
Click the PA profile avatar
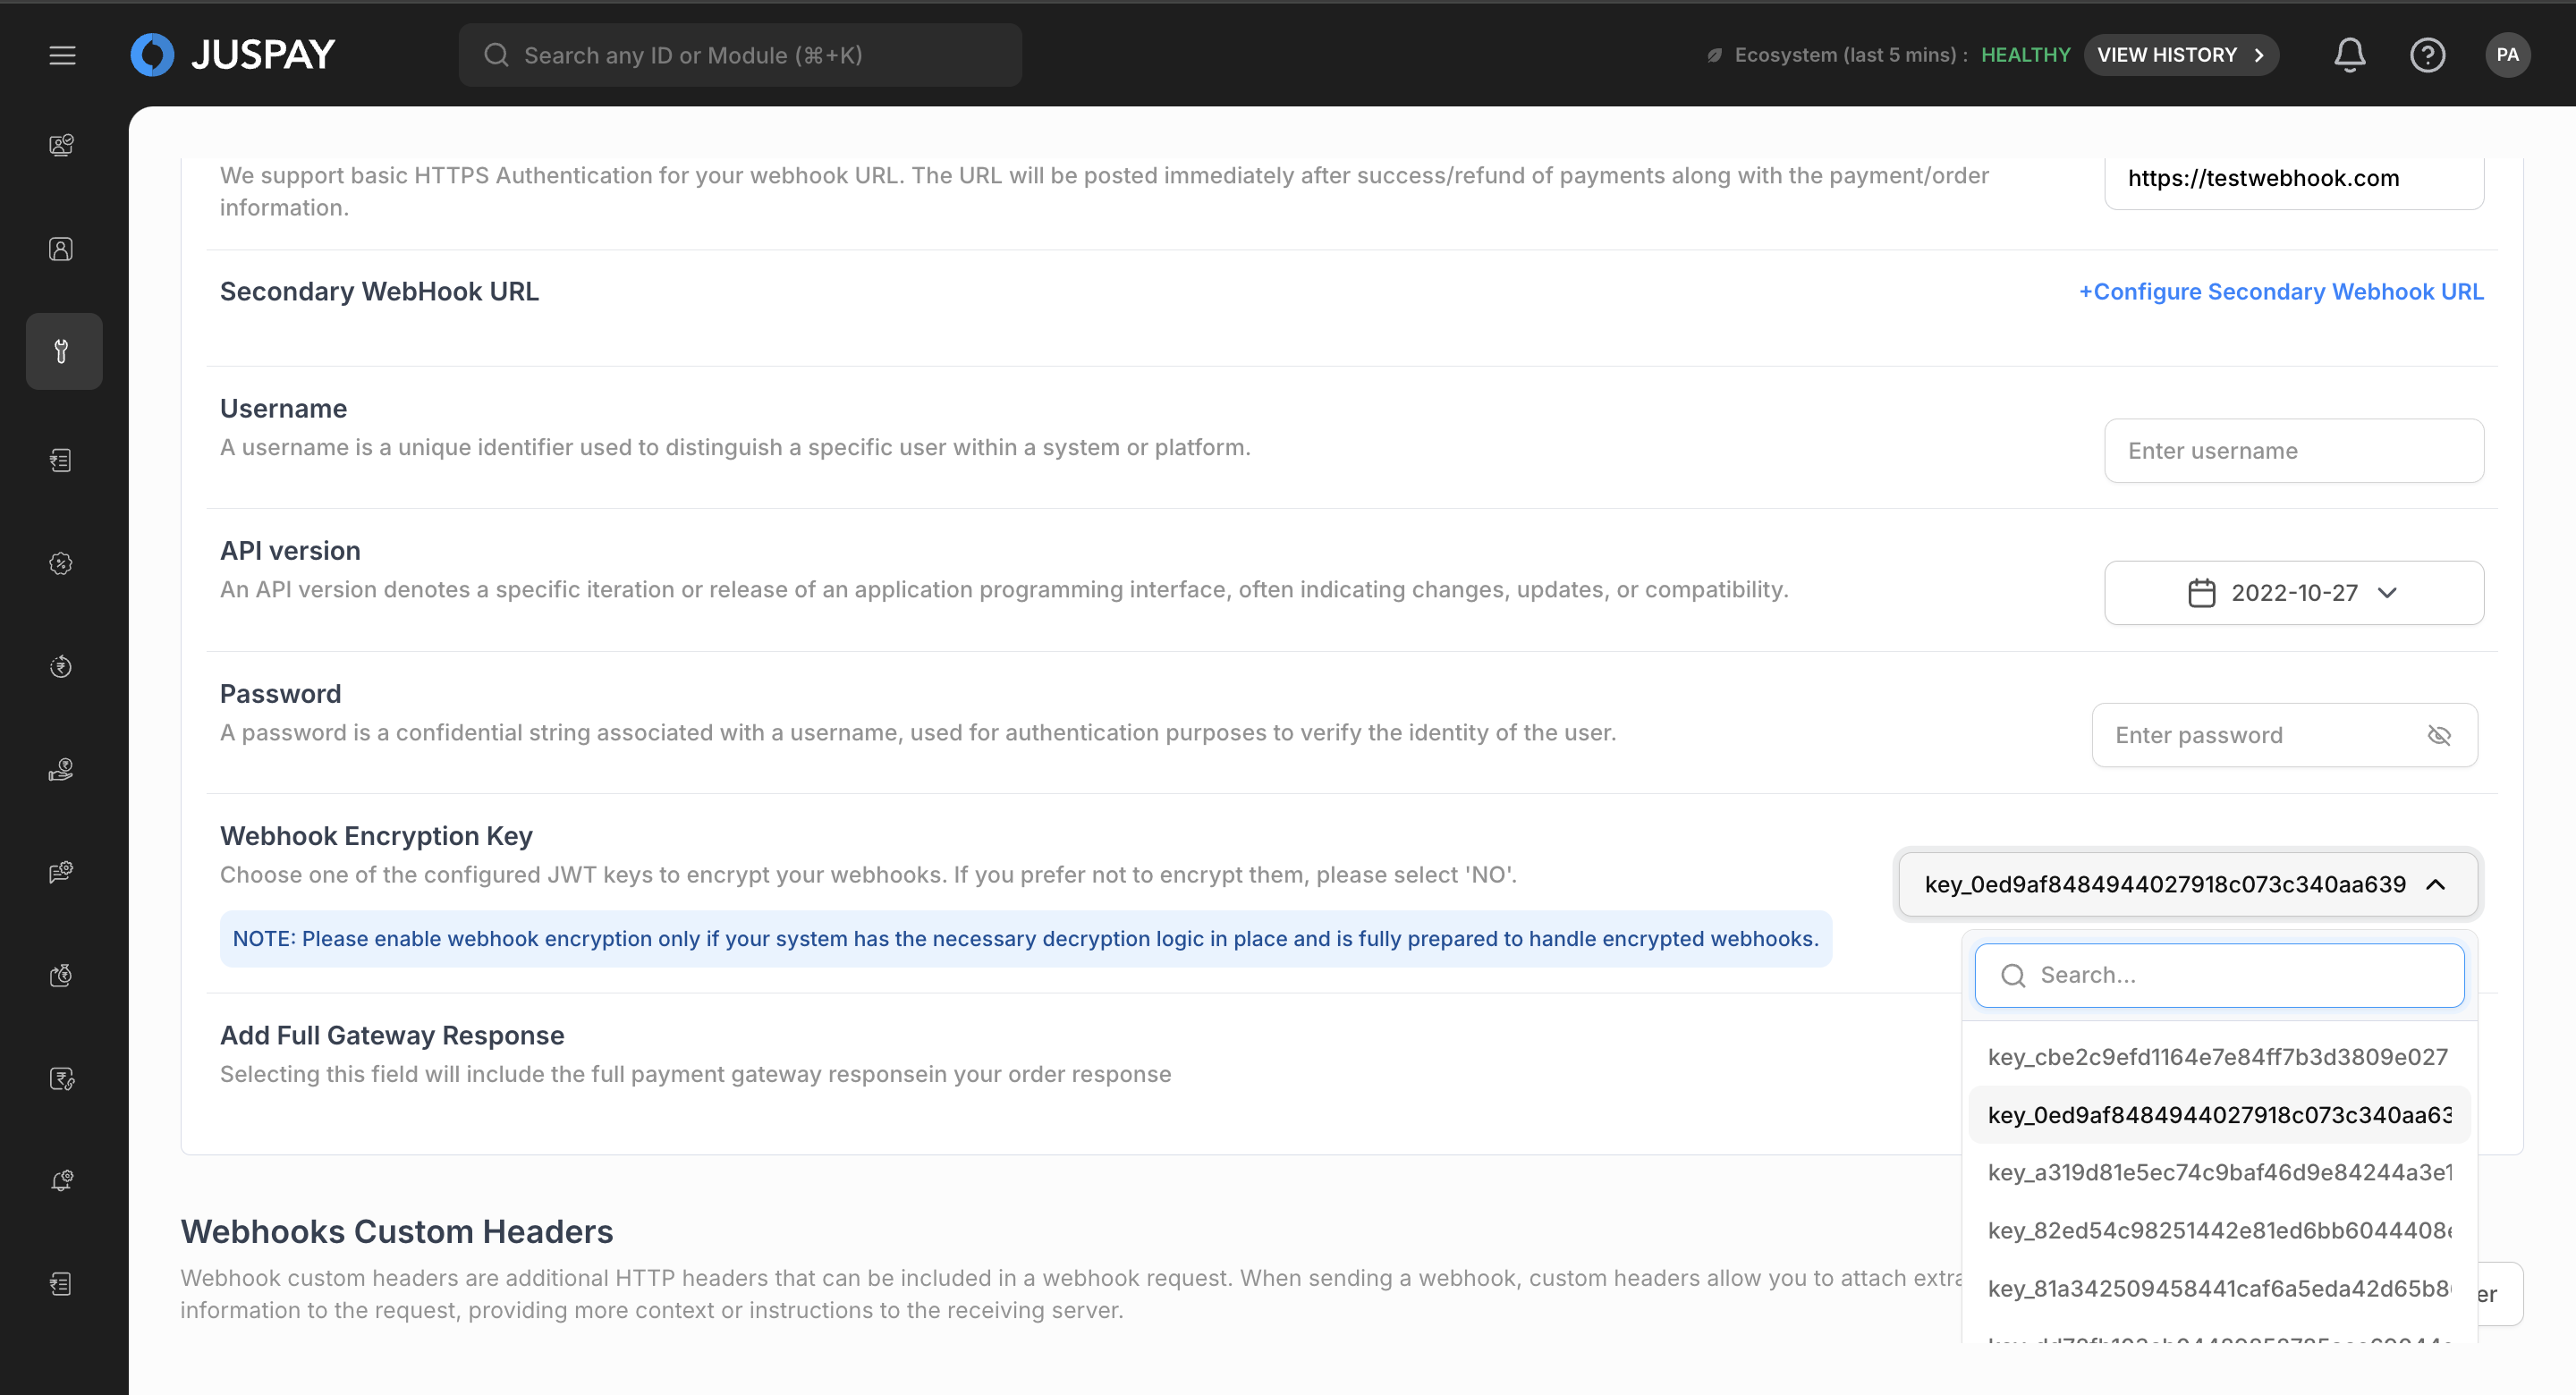pyautogui.click(x=2507, y=55)
